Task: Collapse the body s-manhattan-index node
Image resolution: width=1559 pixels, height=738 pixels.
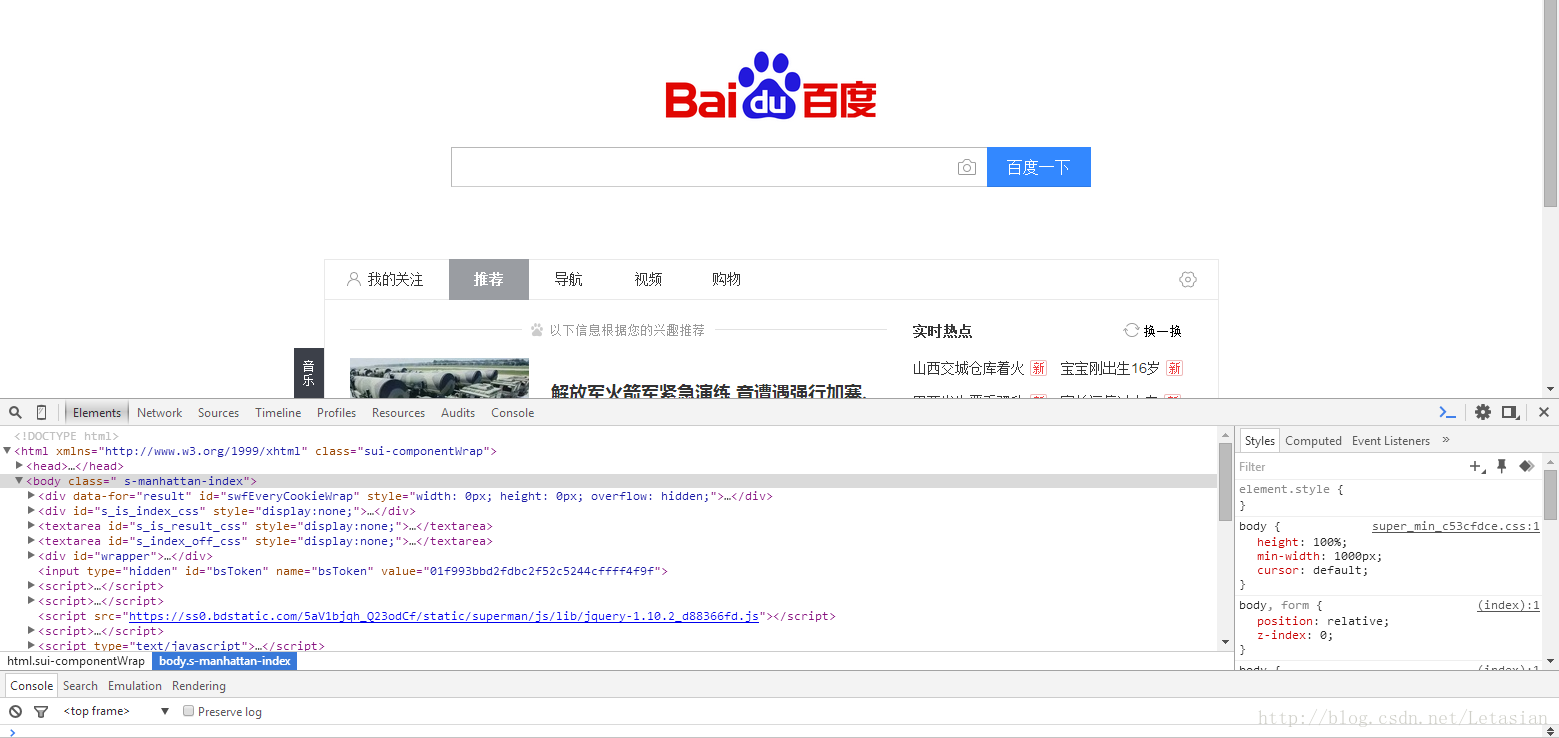Action: coord(19,481)
